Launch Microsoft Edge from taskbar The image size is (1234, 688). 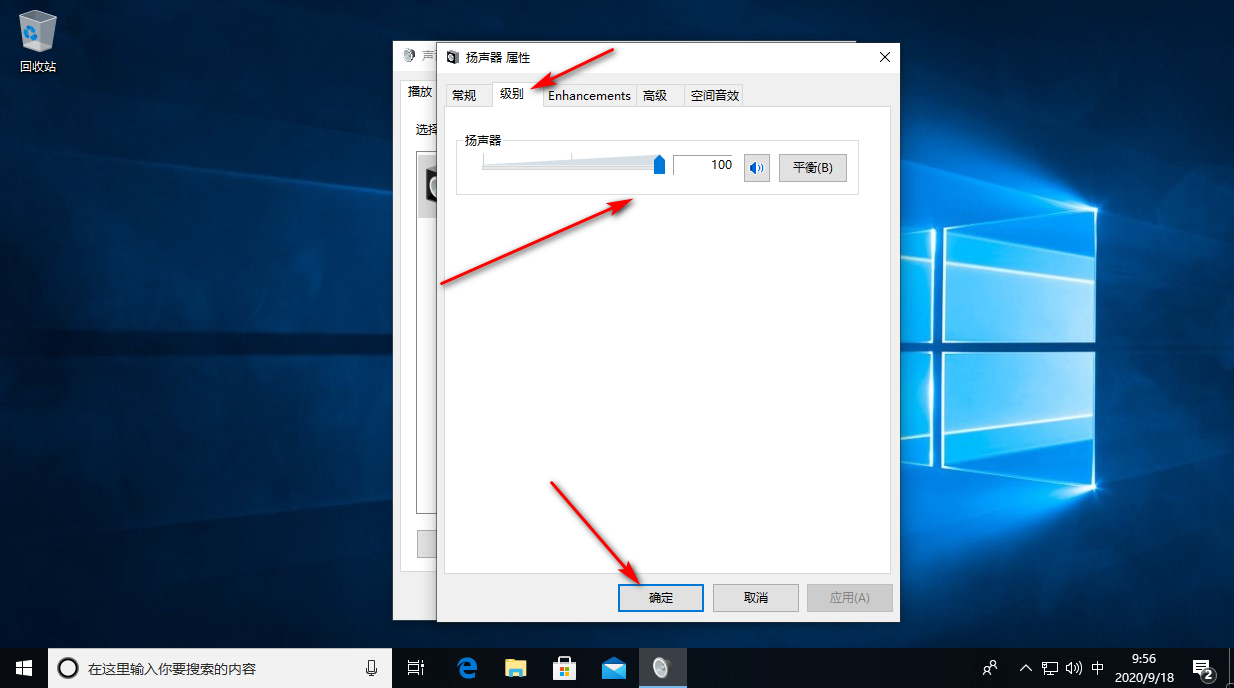click(467, 668)
